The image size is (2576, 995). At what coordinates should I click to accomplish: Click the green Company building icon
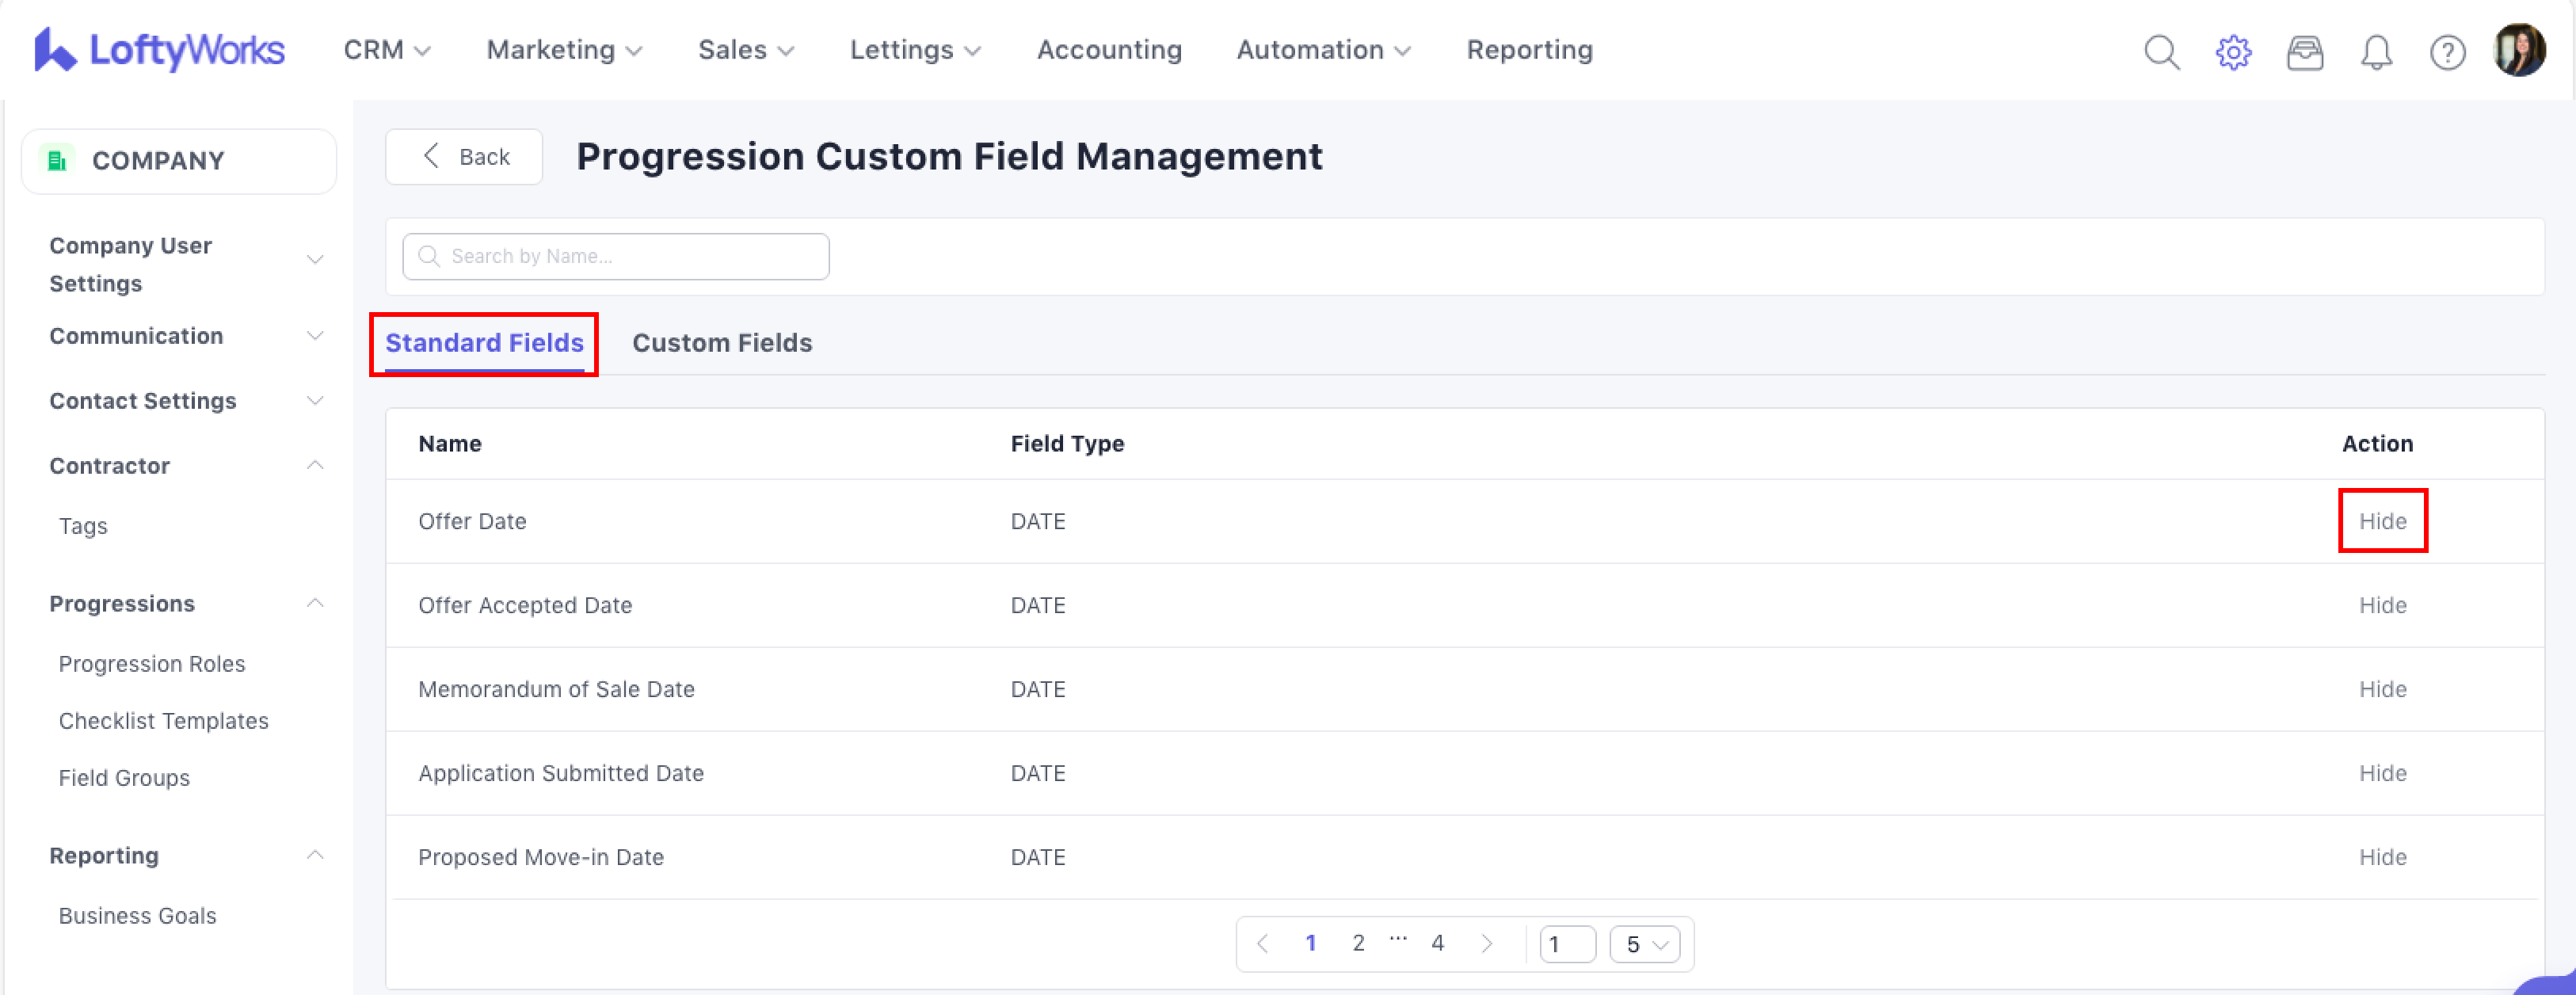(57, 160)
